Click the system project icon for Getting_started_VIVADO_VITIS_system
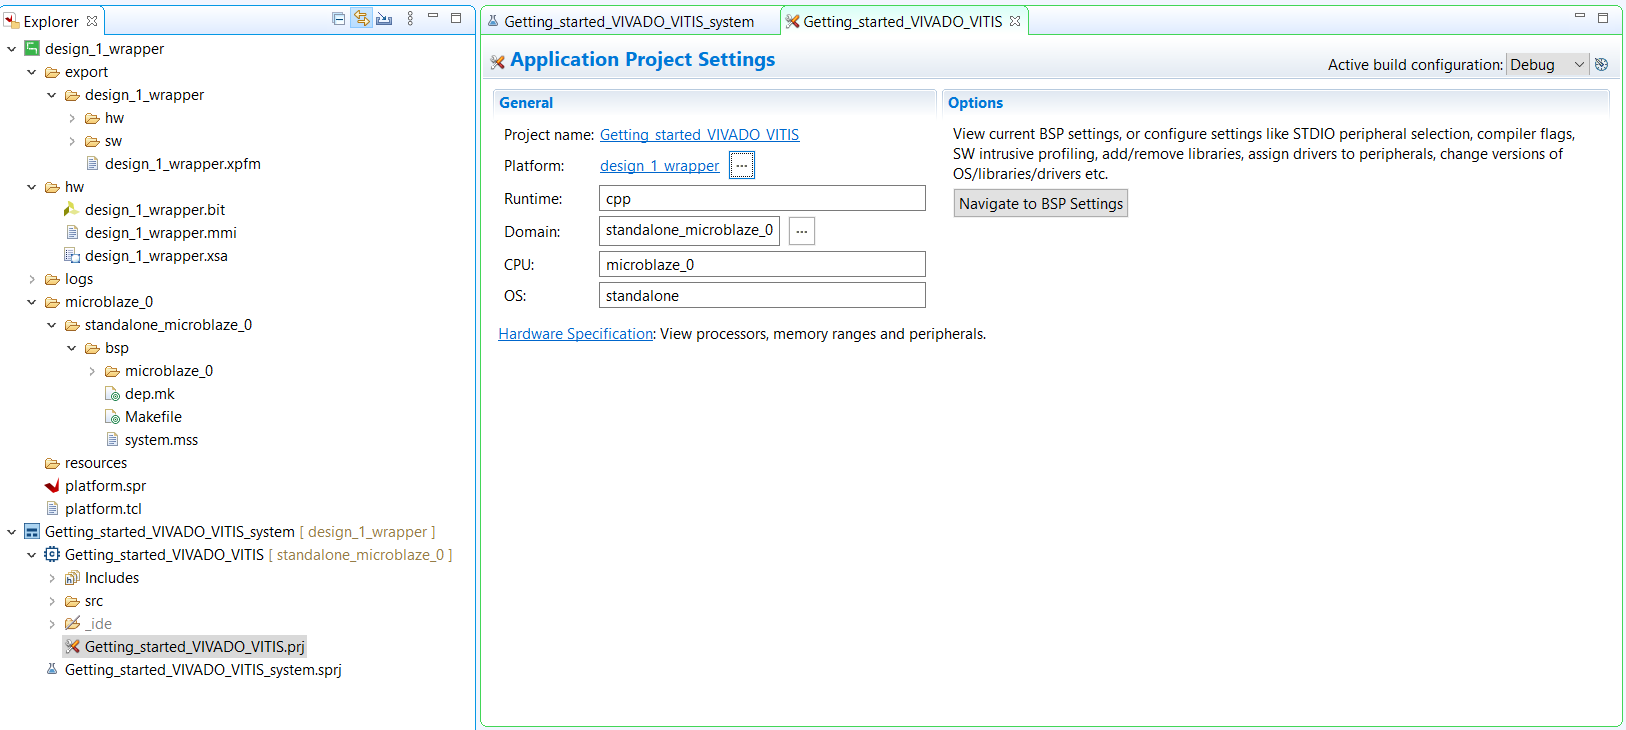 point(32,532)
